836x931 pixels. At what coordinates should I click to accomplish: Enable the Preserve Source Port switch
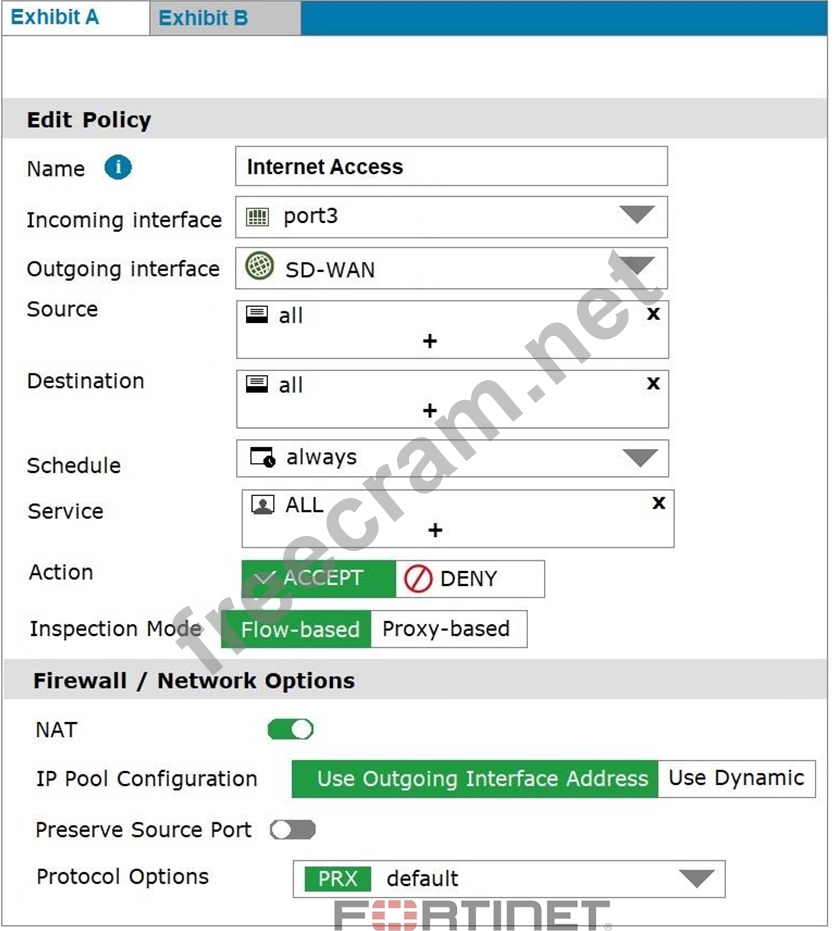(292, 829)
